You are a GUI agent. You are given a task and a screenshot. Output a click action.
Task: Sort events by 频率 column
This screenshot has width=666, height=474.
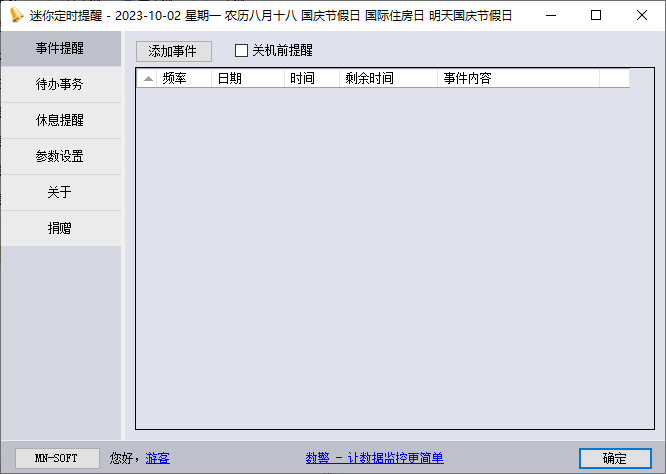[175, 78]
